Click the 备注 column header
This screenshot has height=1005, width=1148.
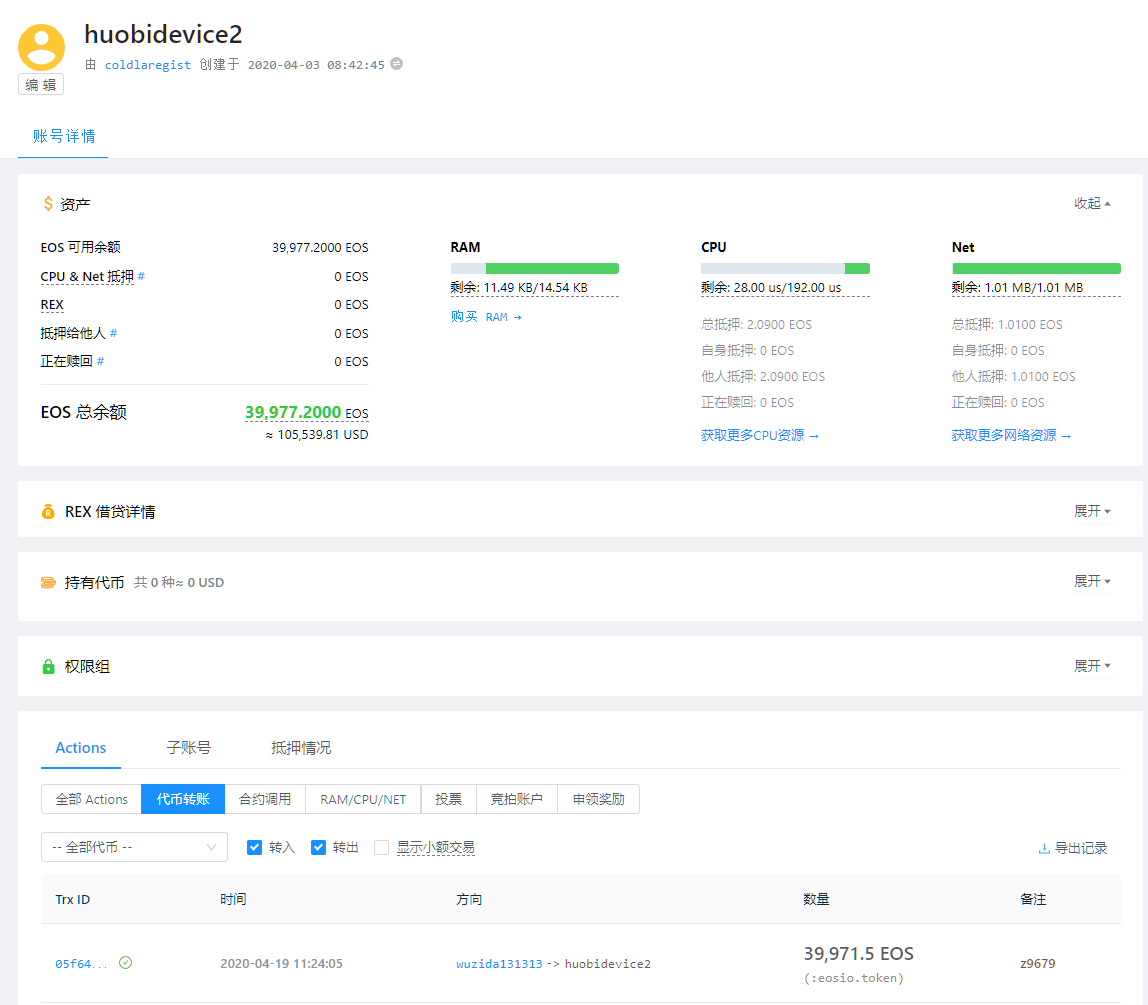pos(1033,900)
